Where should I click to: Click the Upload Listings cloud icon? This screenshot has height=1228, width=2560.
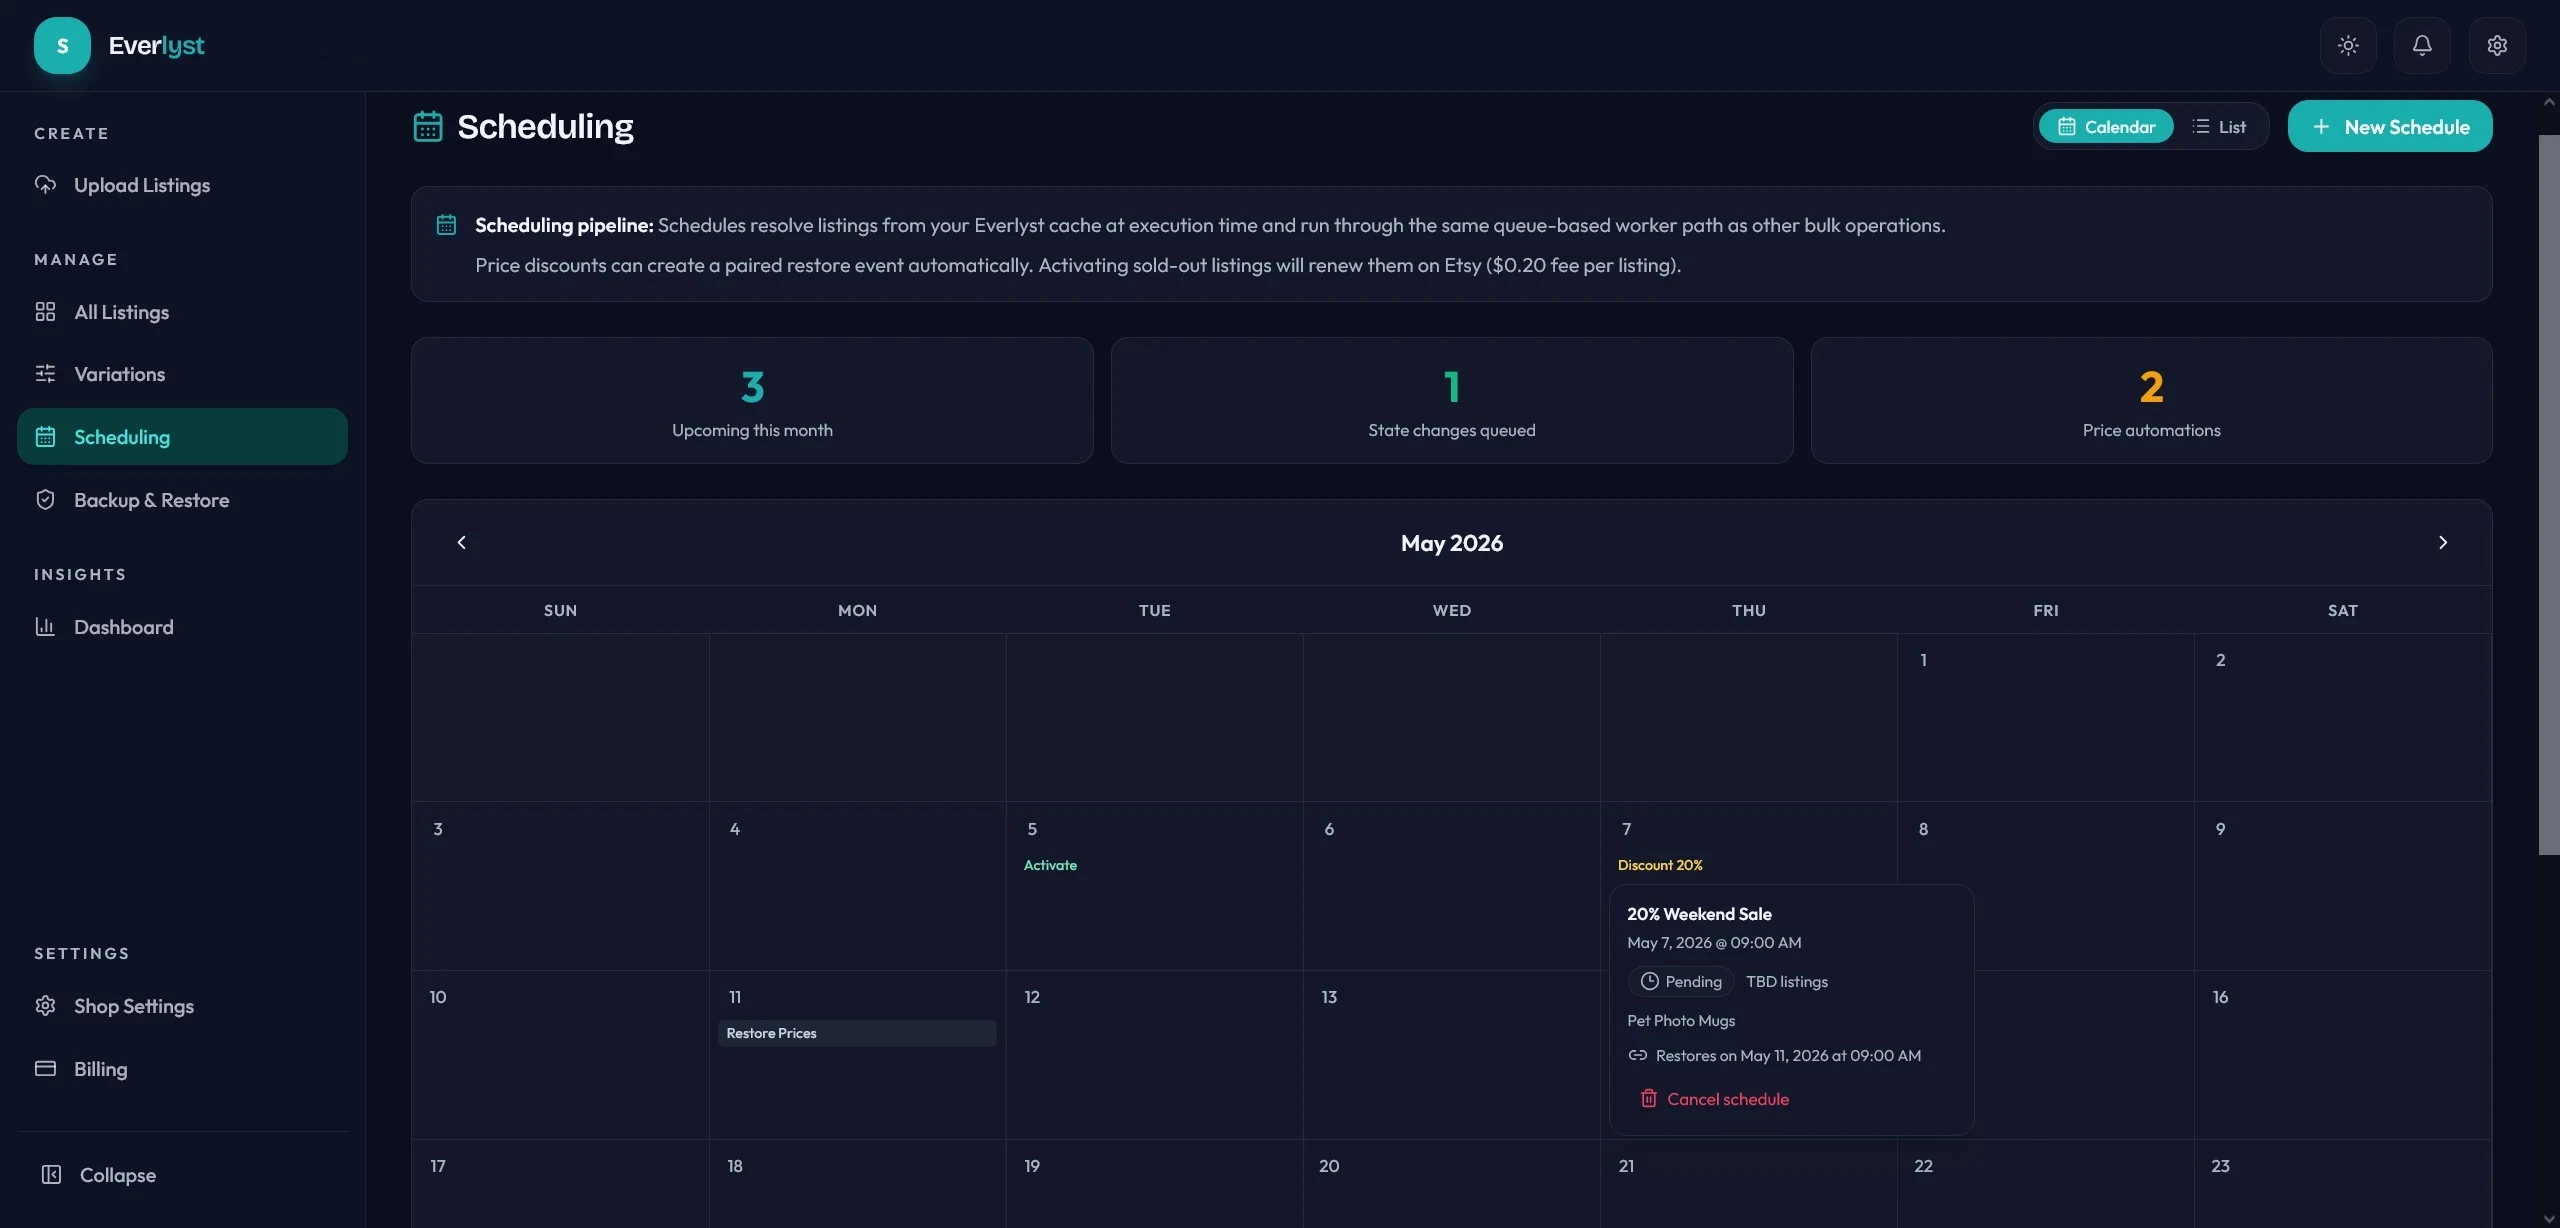click(x=45, y=185)
